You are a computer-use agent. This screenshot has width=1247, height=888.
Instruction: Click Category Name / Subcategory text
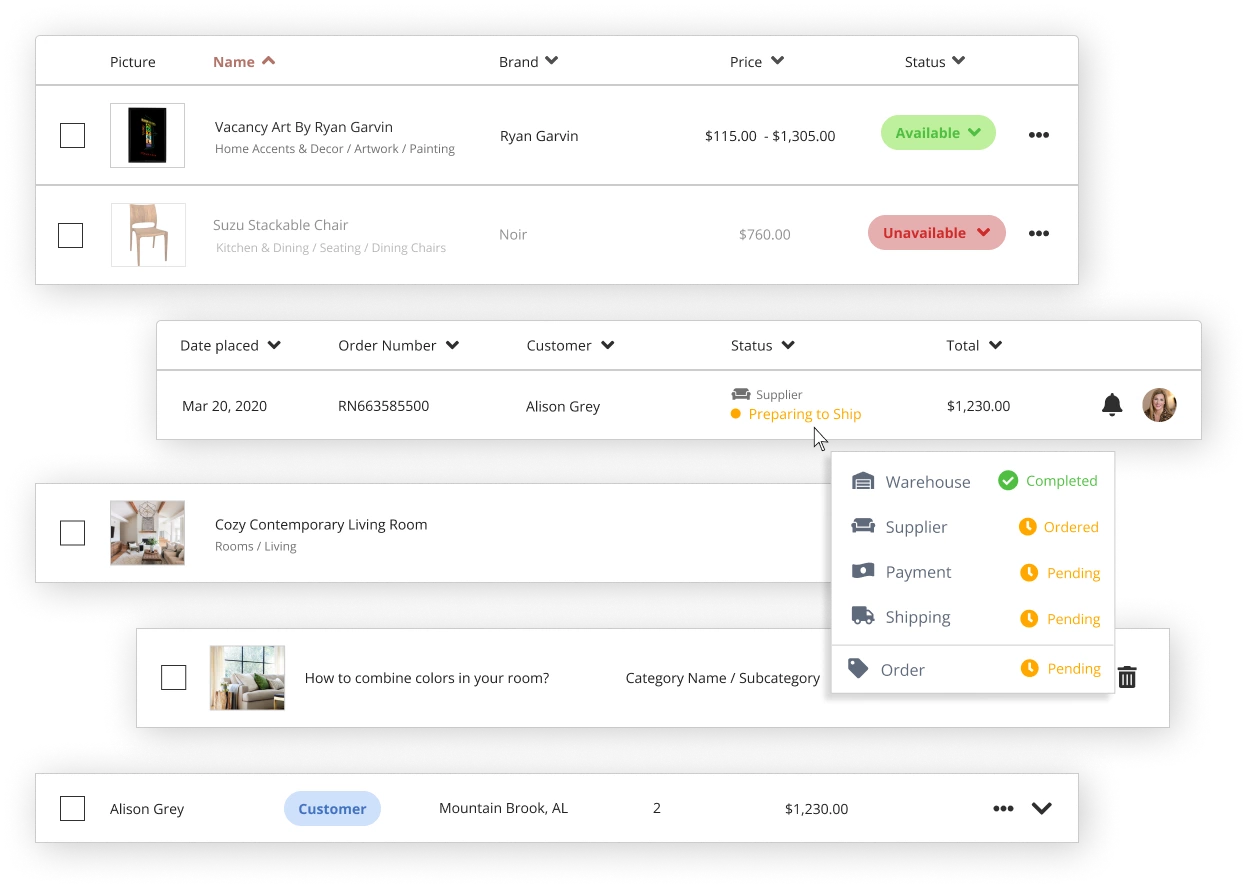[x=723, y=678]
